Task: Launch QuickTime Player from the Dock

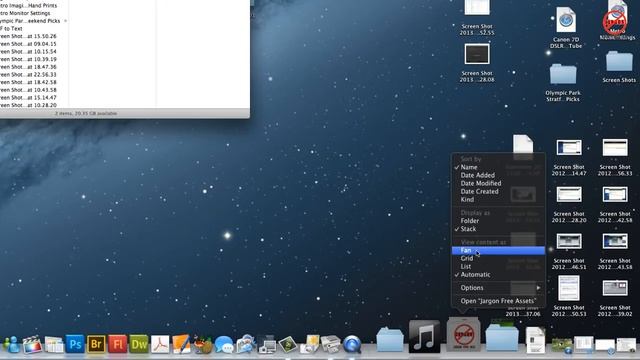Action: 352,344
